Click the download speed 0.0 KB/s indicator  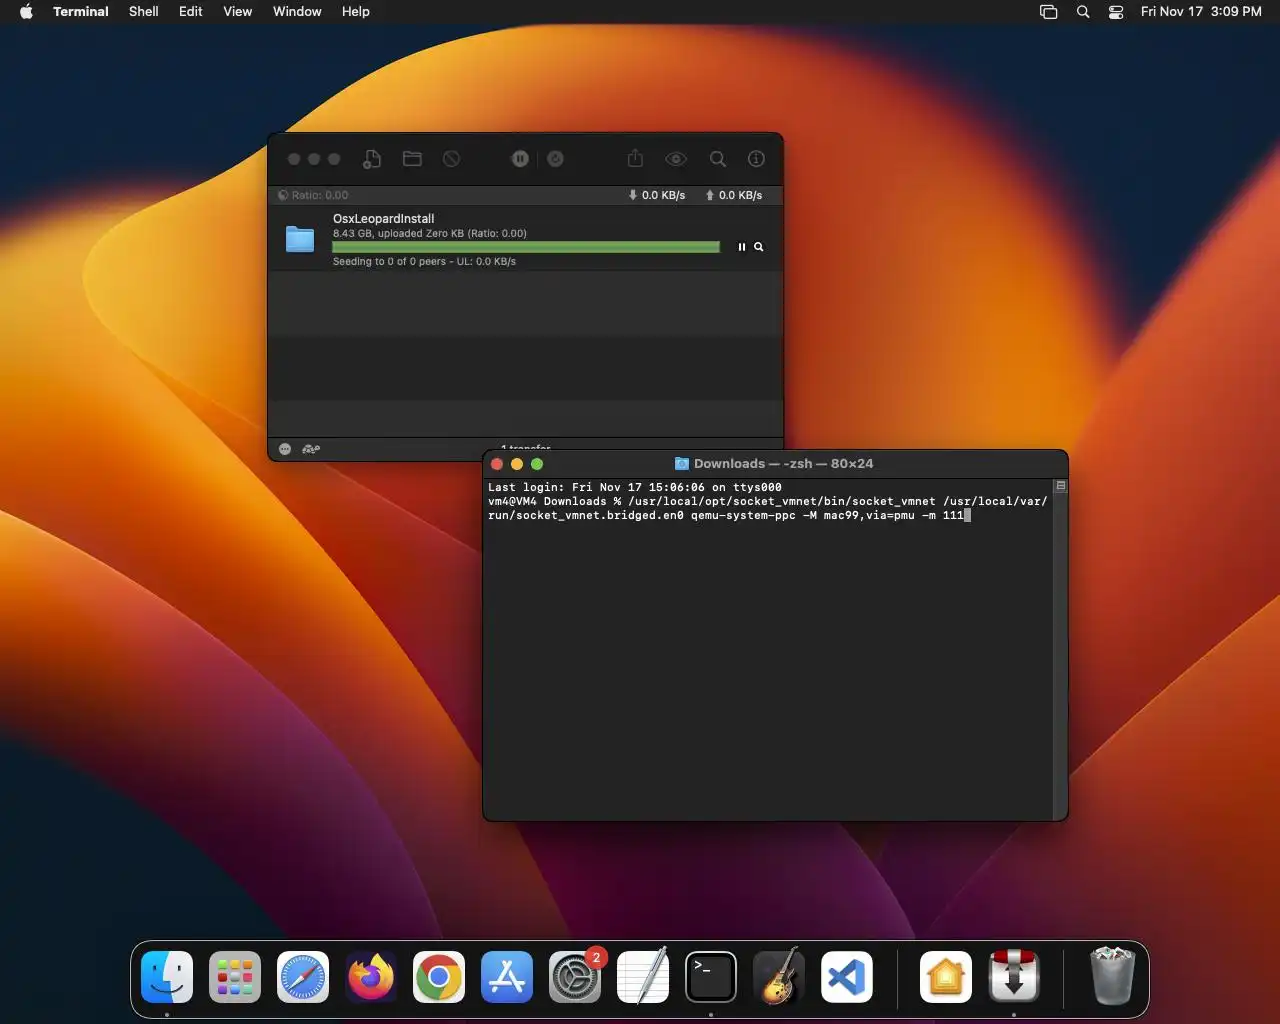coord(657,195)
